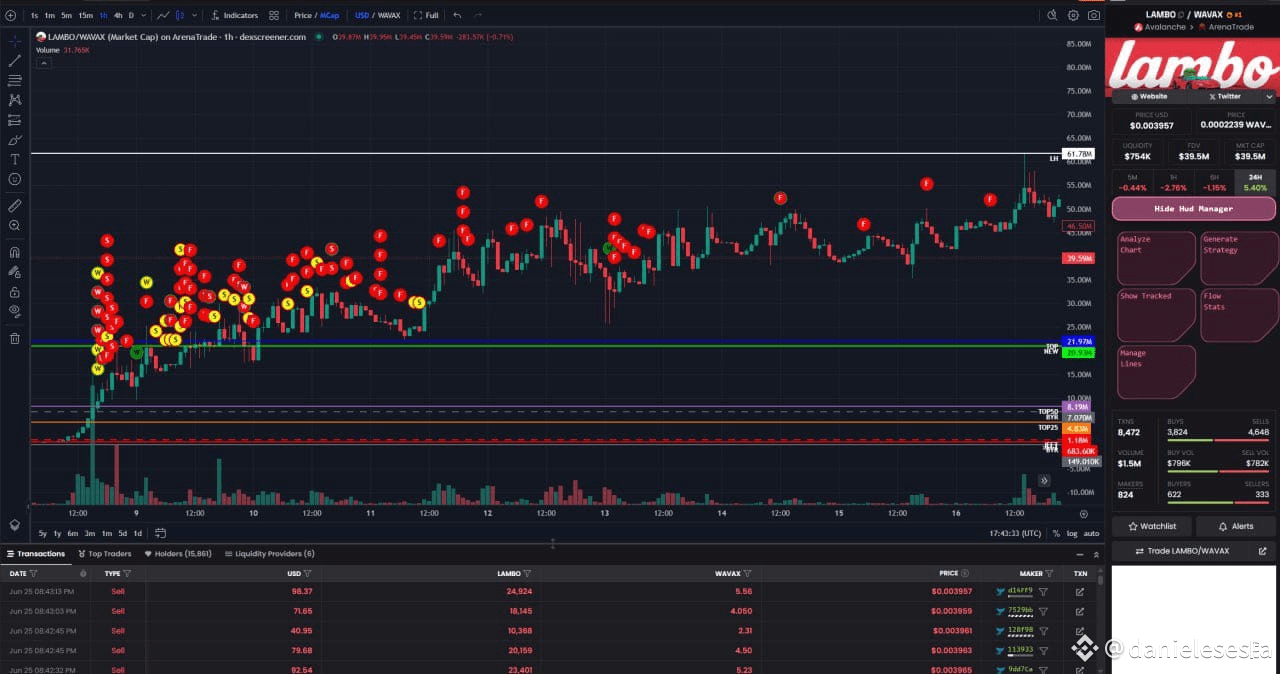1280x674 pixels.
Task: Click the add symbol plus icon
Action: tap(11, 15)
